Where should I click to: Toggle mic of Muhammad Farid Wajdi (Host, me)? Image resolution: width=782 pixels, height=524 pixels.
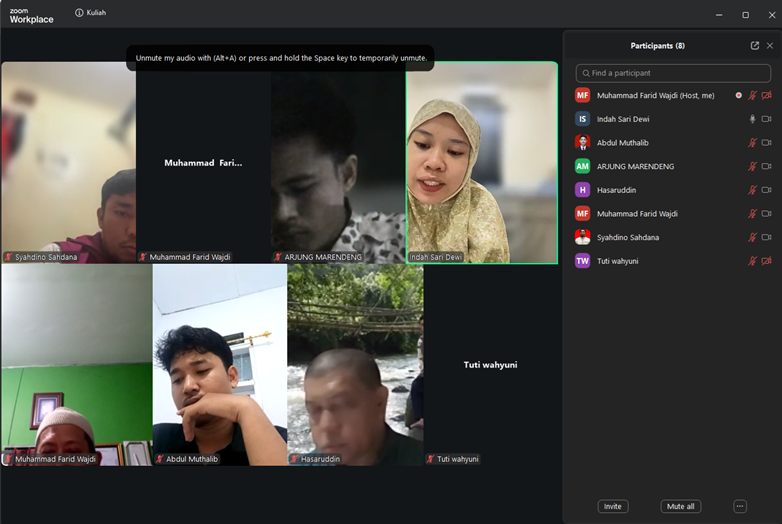click(x=752, y=95)
